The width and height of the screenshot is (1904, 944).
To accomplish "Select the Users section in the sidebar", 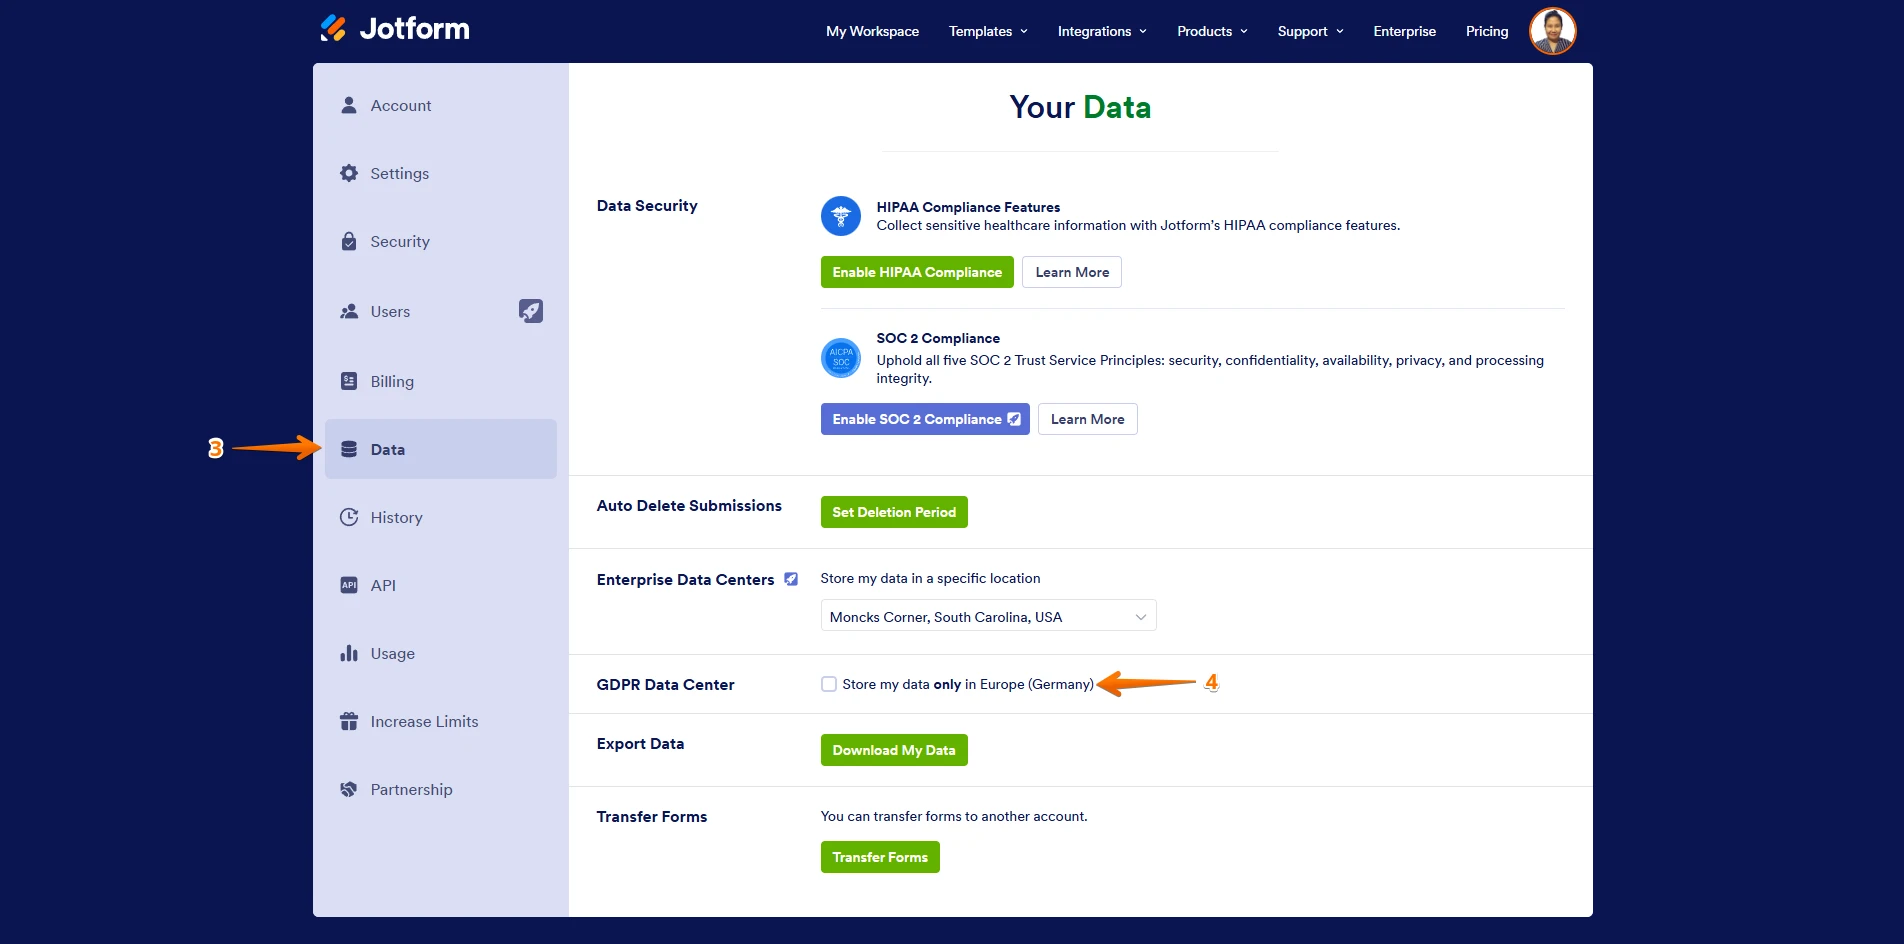I will (x=390, y=311).
